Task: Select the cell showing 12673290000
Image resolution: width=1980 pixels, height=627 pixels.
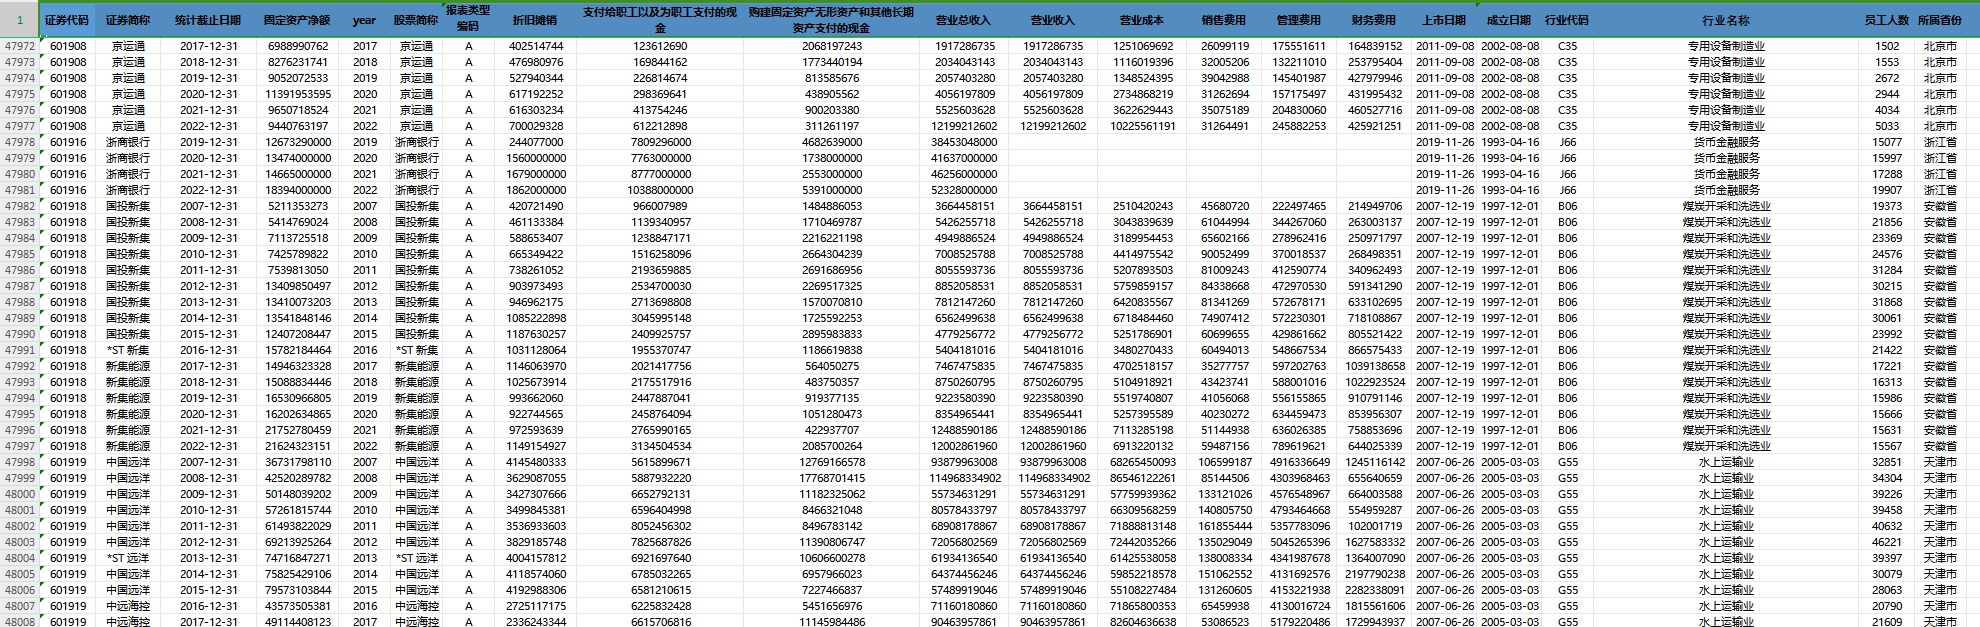Action: tap(297, 142)
